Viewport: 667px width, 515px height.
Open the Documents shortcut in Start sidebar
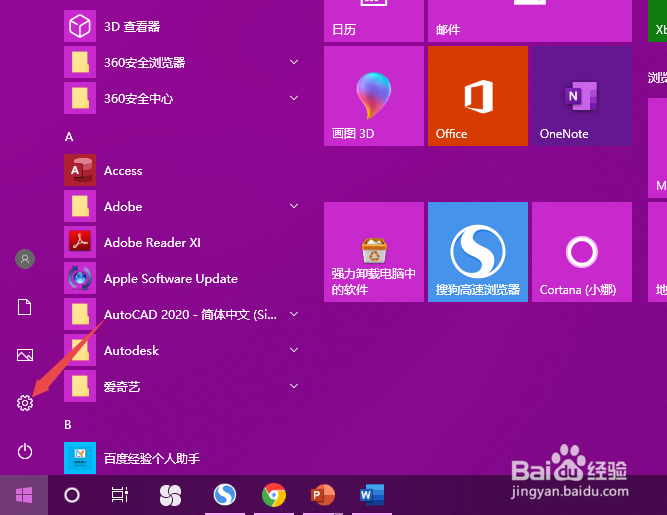25,307
